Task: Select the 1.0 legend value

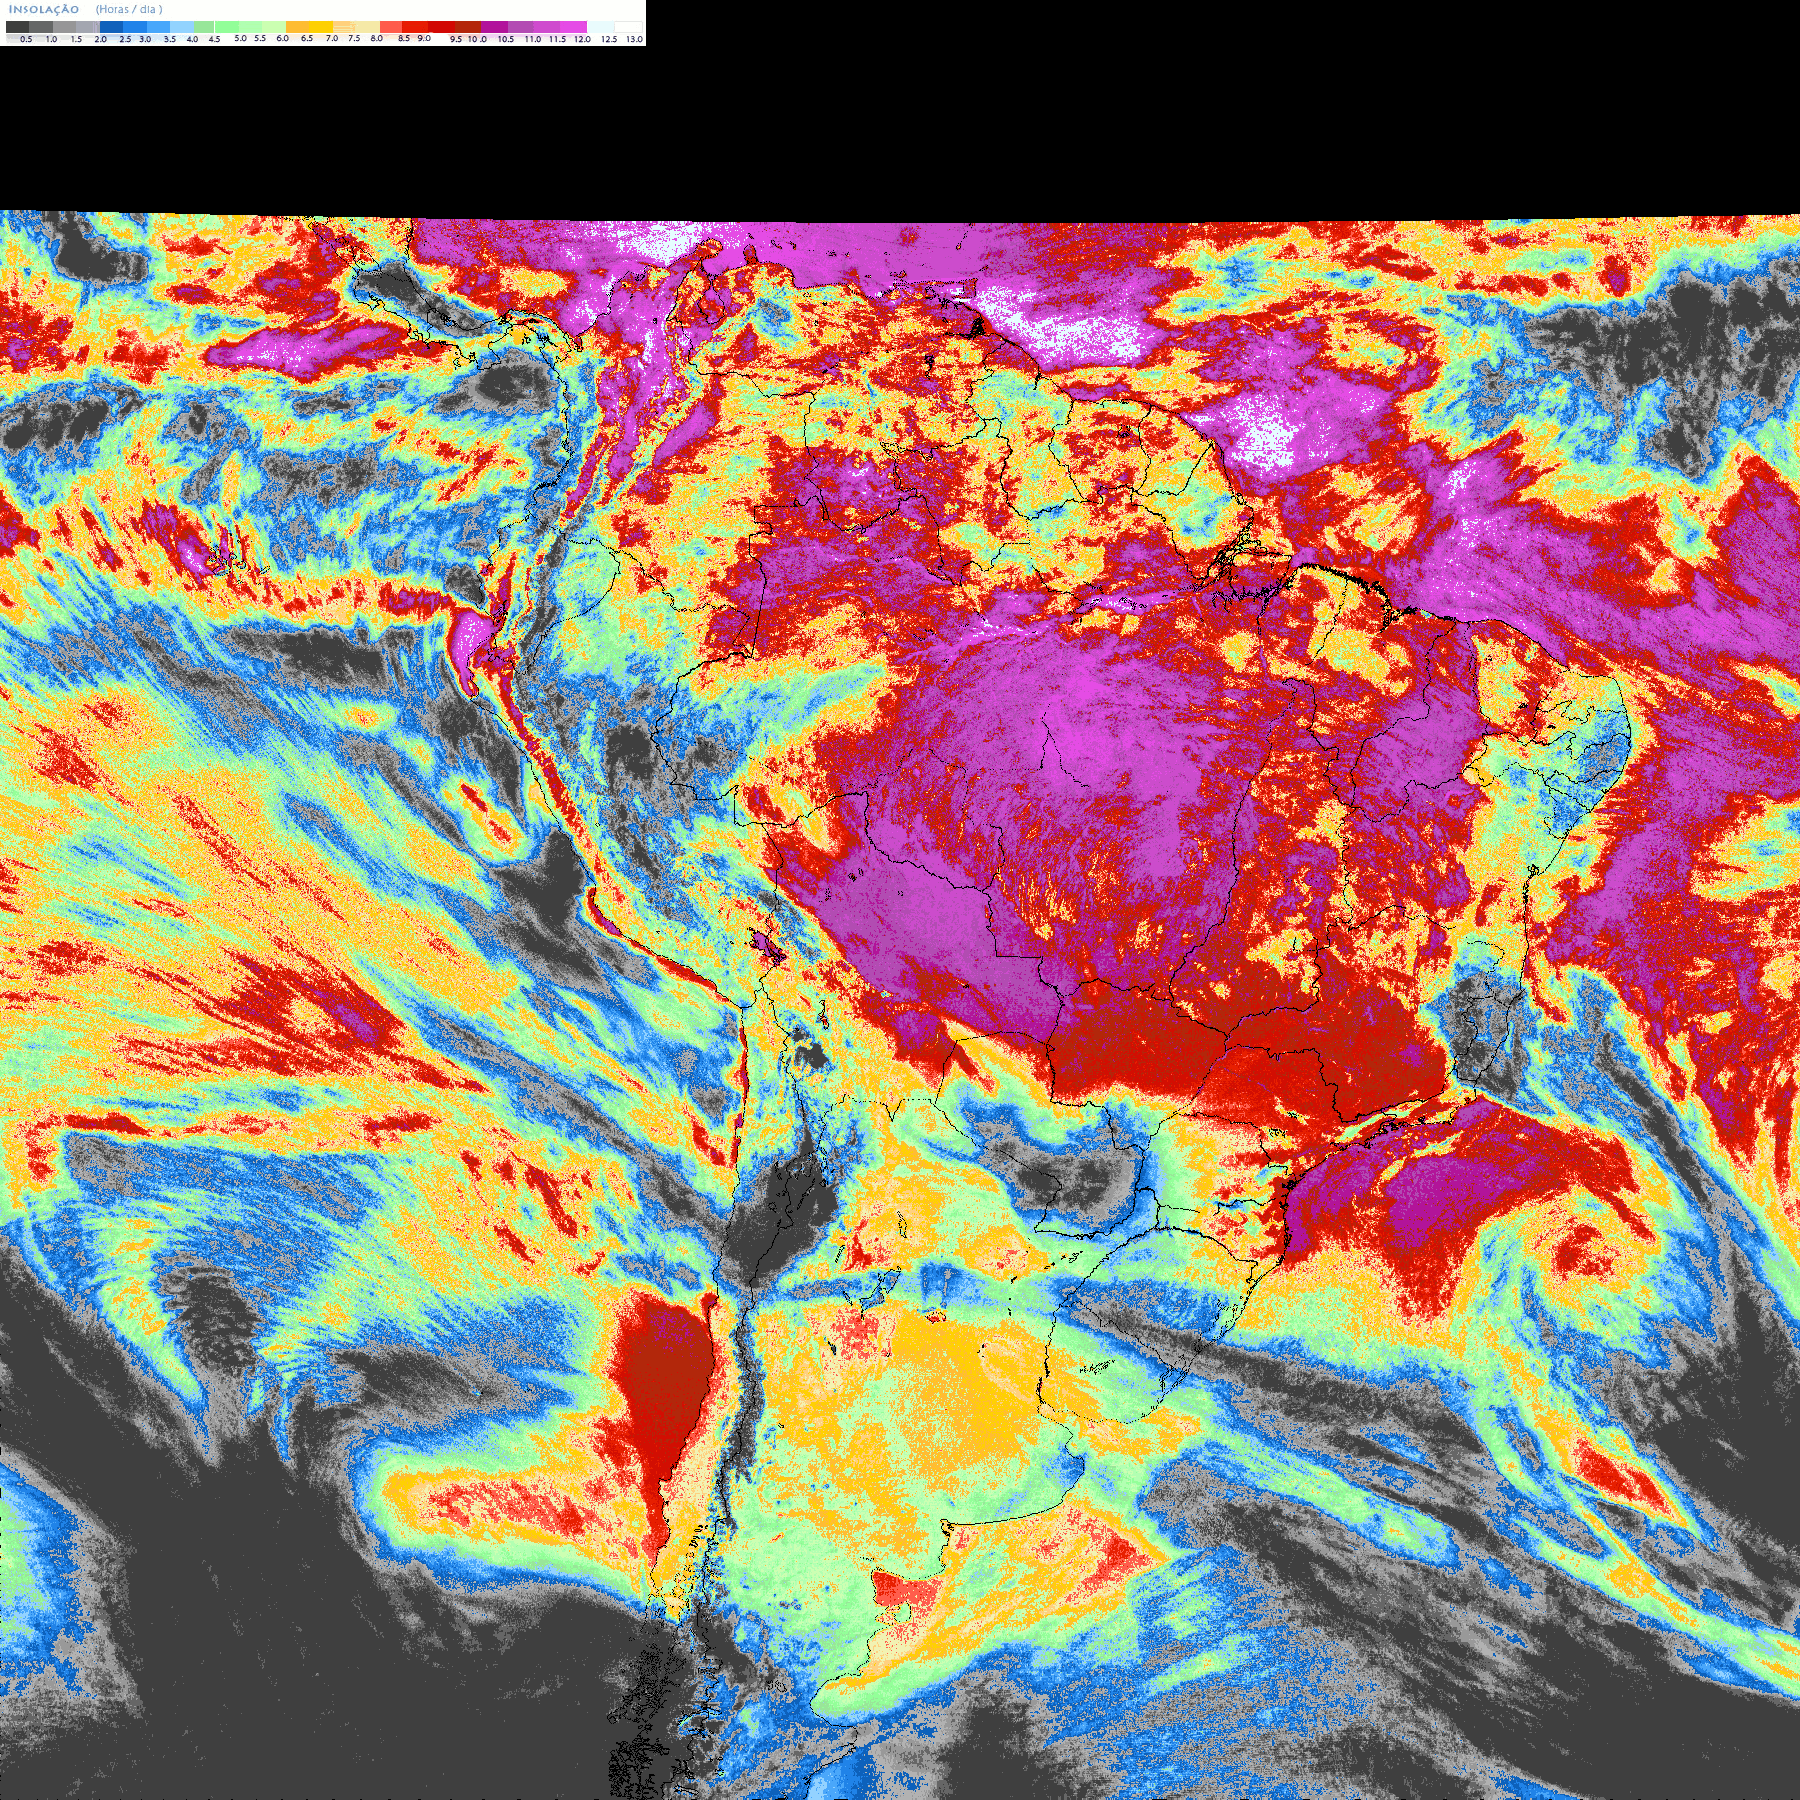Action: tap(51, 39)
